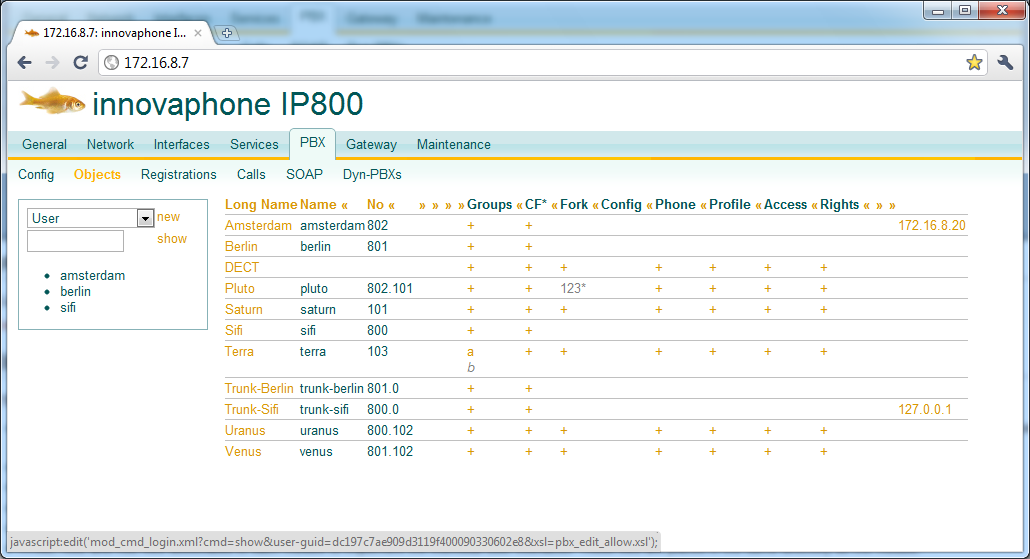This screenshot has height=559, width=1030.
Task: Open the Pluto user entry
Action: tap(240, 289)
